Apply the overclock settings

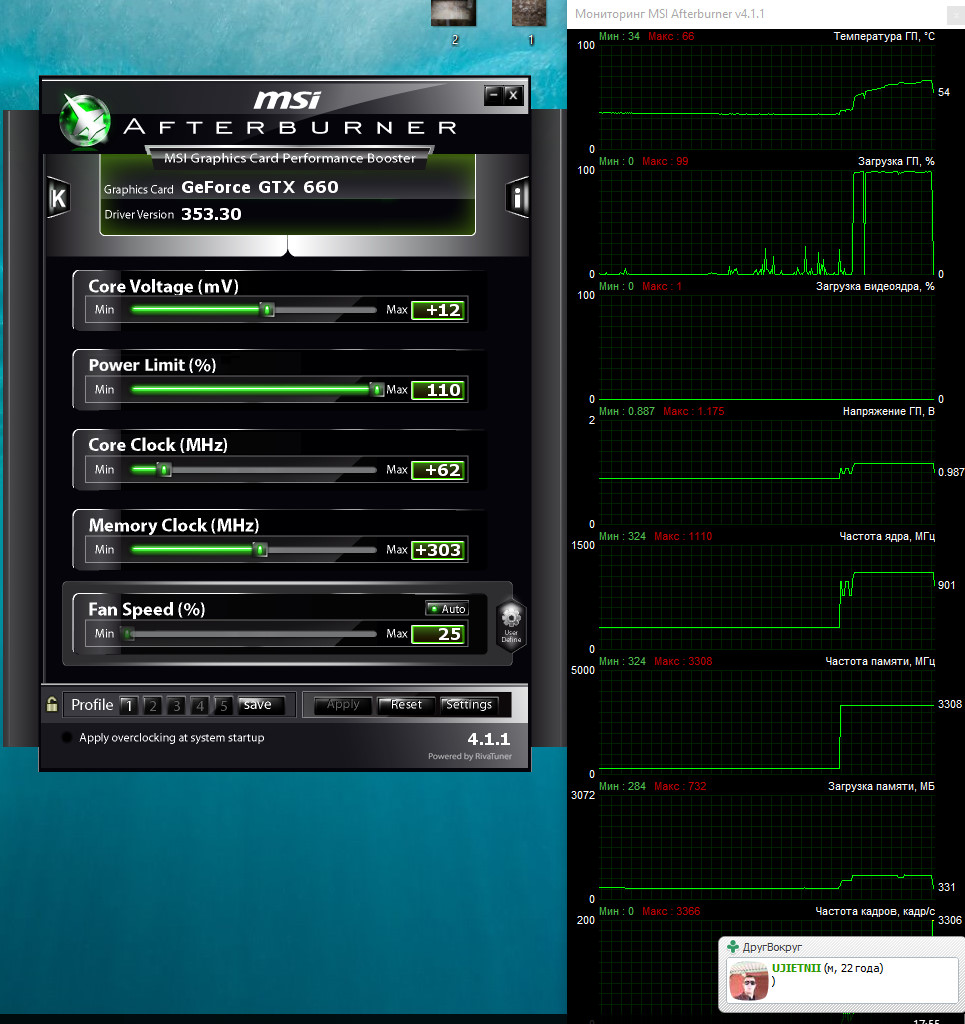pos(343,705)
